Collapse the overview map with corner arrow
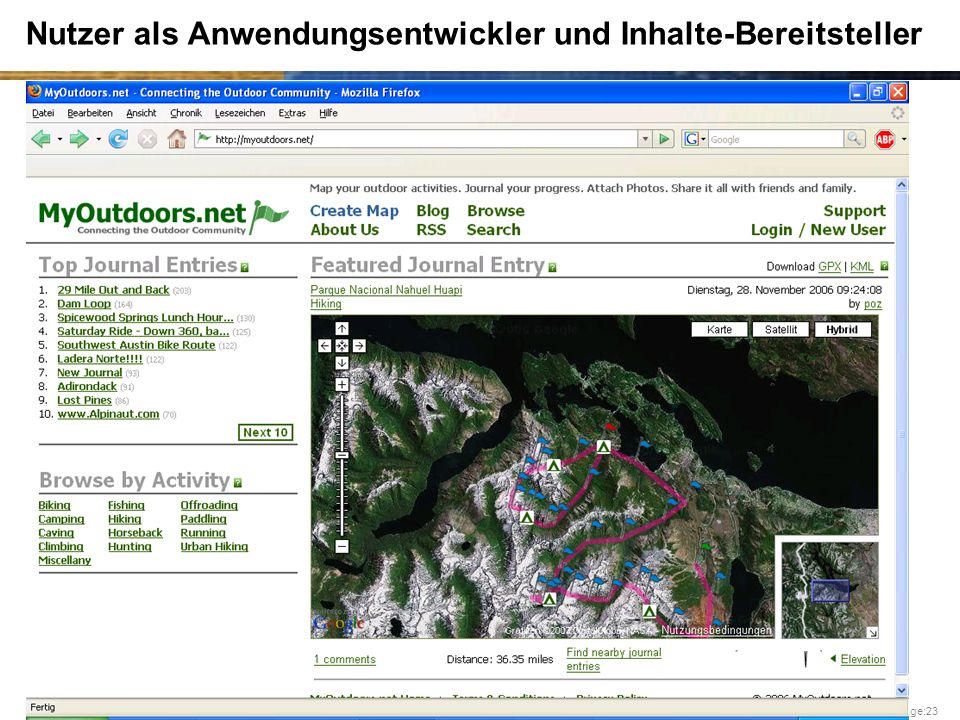Screen dimensions: 960x720 point(873,632)
